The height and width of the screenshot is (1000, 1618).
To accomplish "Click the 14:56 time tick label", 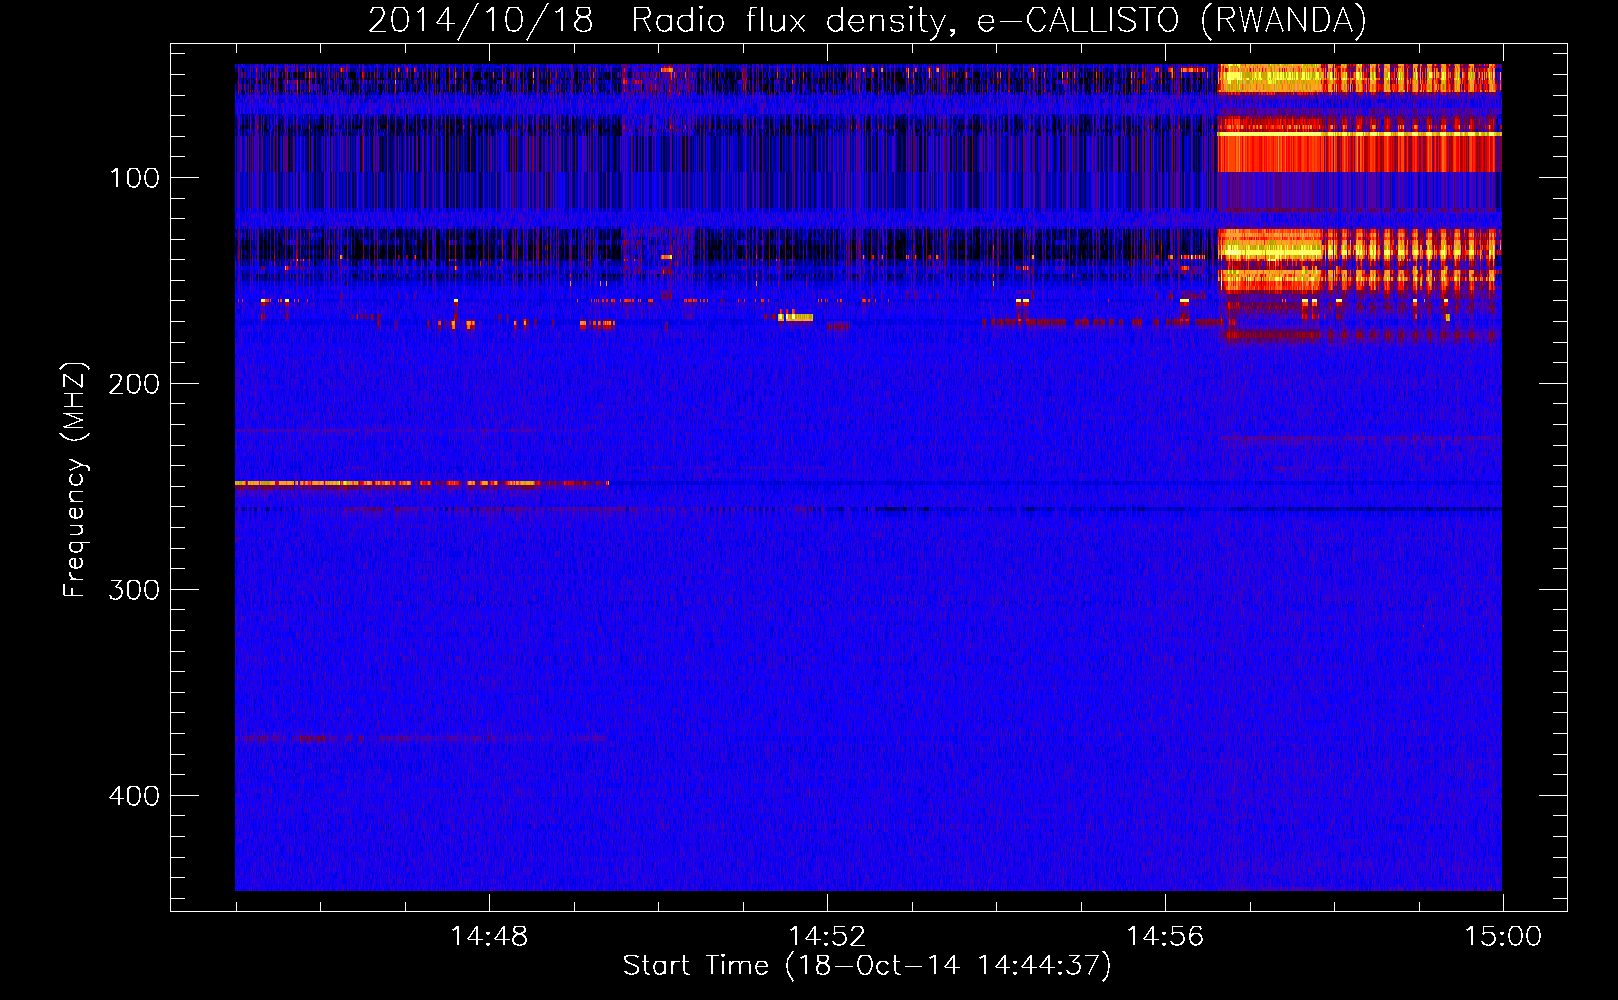I will pos(1165,937).
